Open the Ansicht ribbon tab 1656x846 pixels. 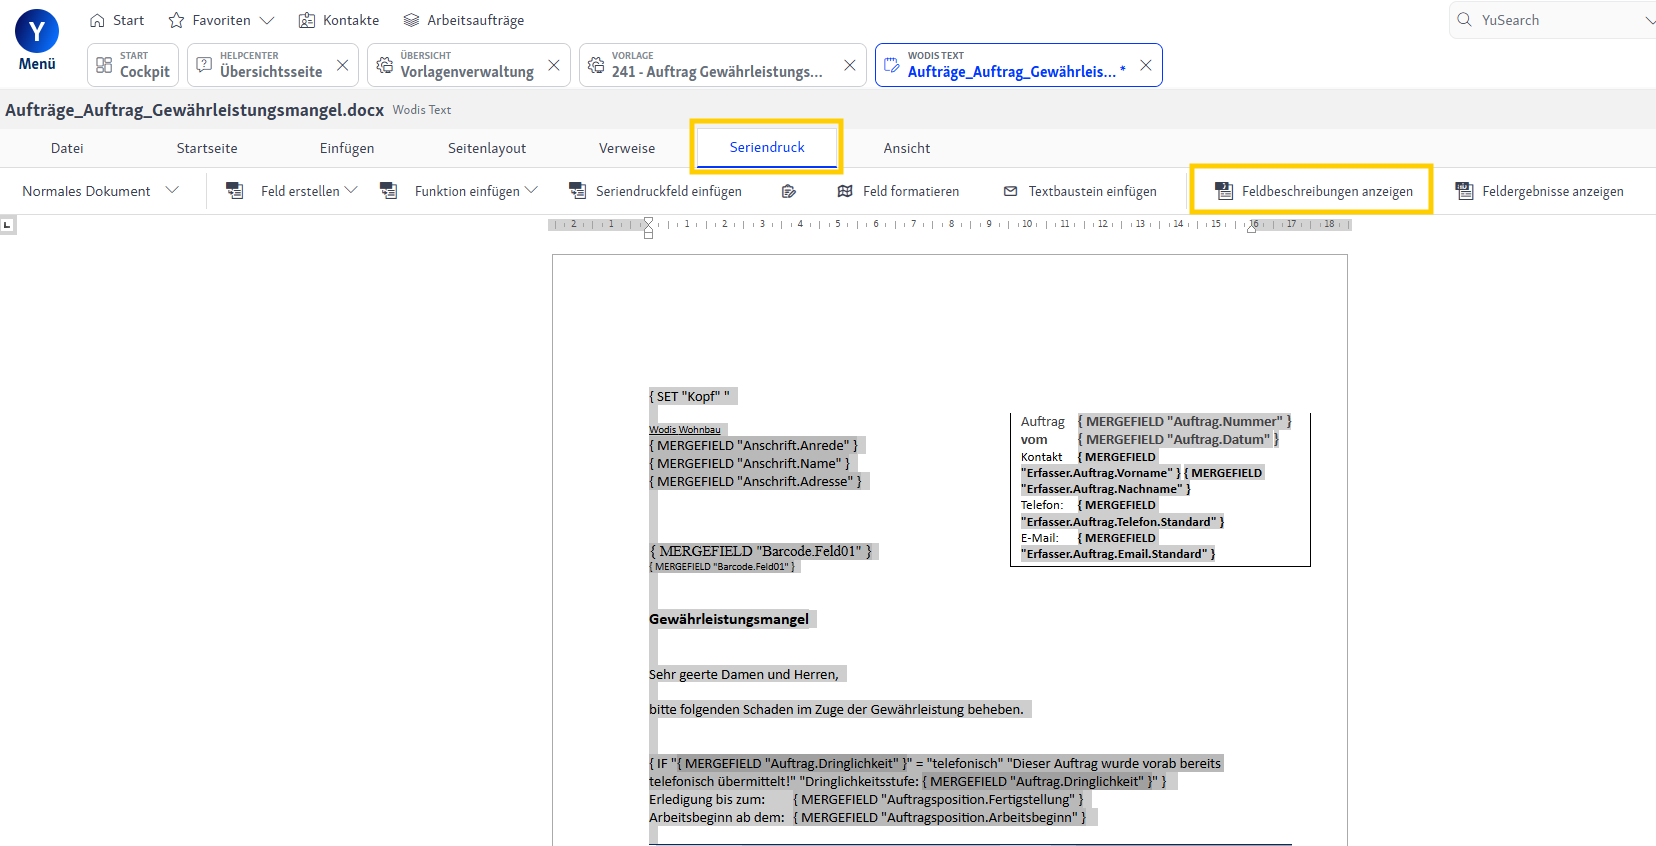click(907, 148)
